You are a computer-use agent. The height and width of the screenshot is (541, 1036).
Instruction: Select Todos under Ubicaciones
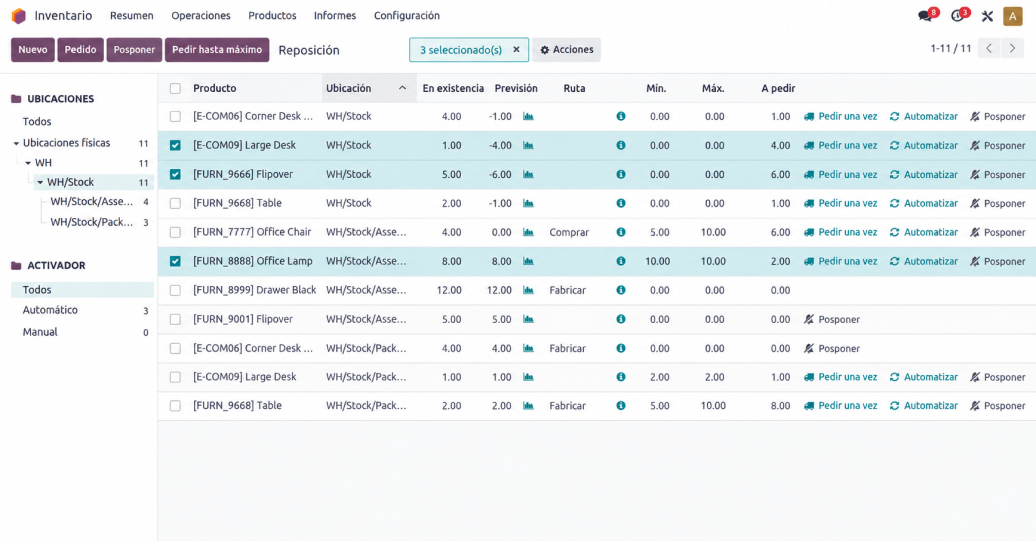point(37,122)
